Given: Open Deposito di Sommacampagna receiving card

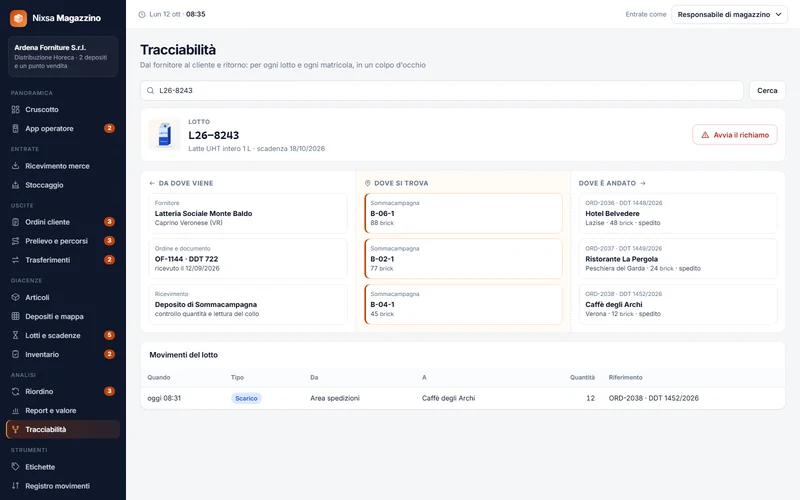Looking at the screenshot, I should pyautogui.click(x=248, y=304).
